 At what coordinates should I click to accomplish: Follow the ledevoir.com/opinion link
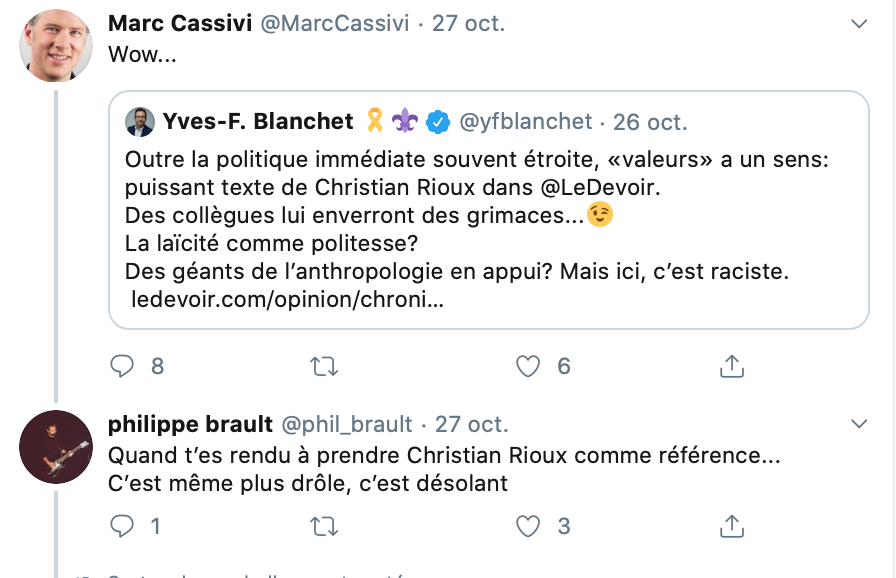pos(287,299)
